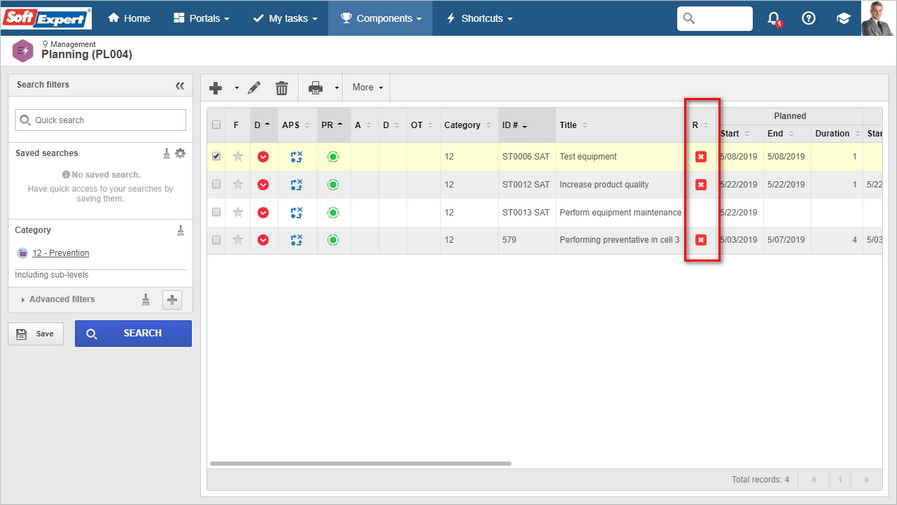Star the Increase product quality row
Viewport: 897px width, 505px height.
[x=238, y=184]
